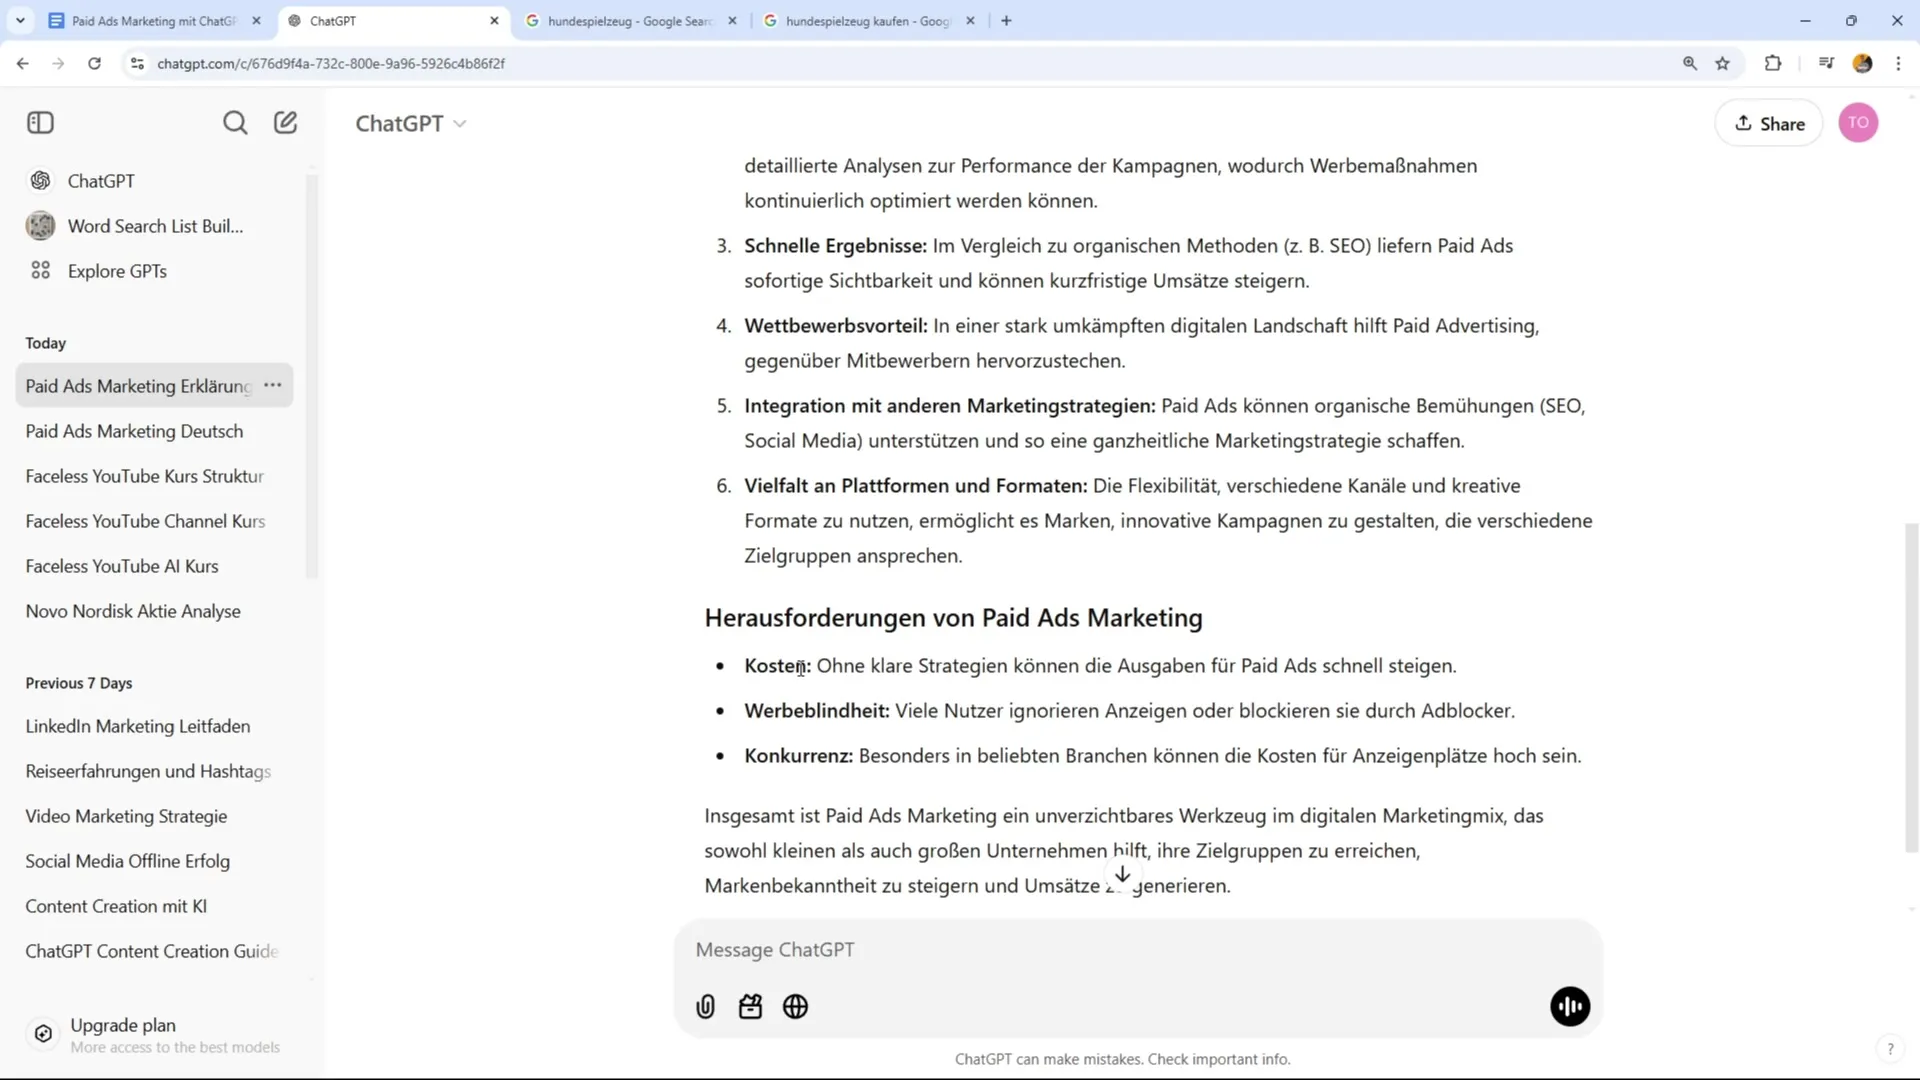Screen dimensions: 1920x1080
Task: Open the media control icon in toolbar
Action: (x=1826, y=63)
